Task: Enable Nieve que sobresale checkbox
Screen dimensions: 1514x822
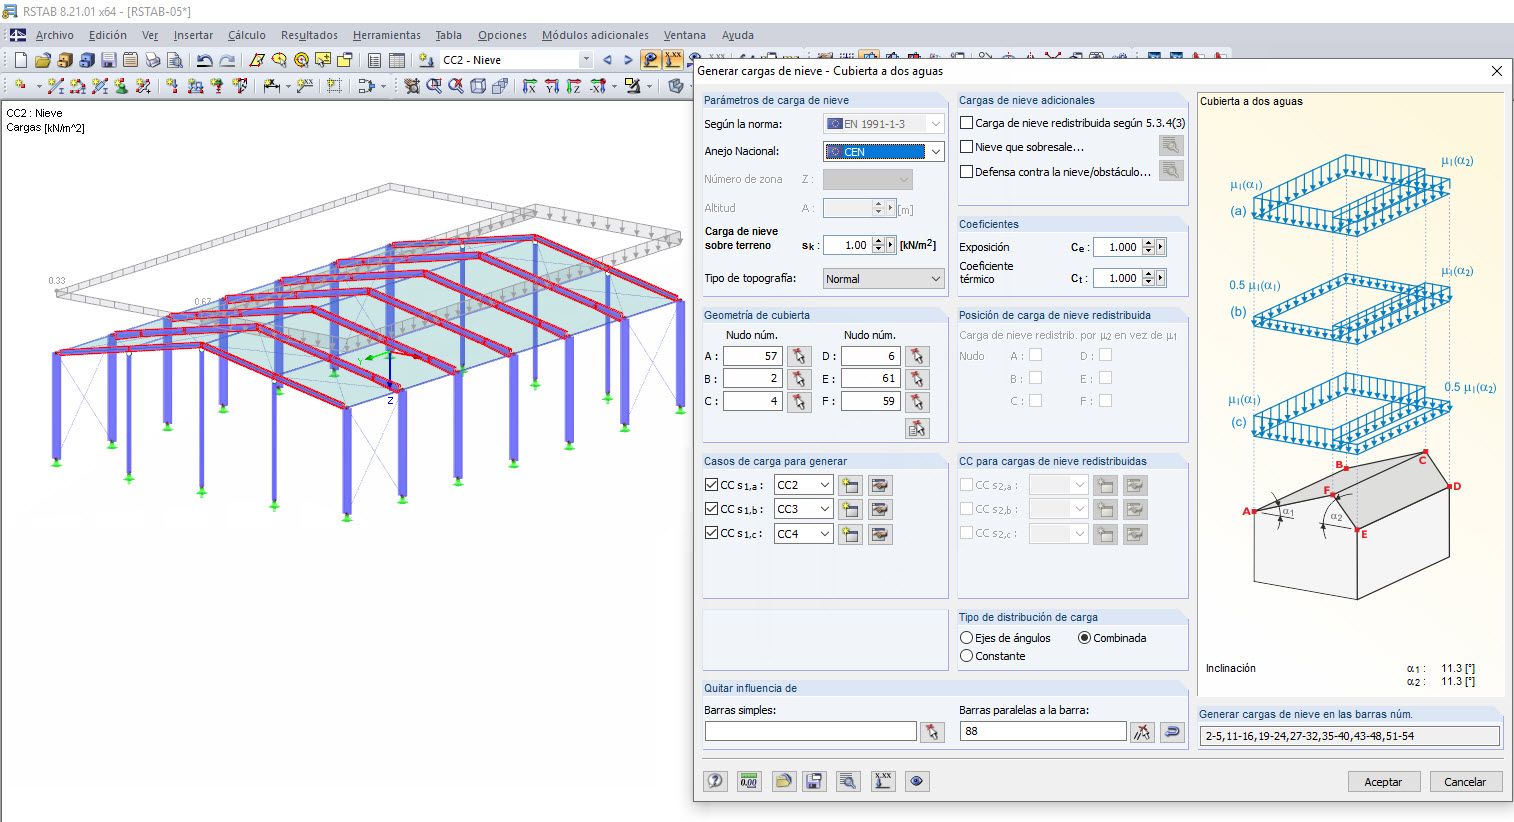Action: [967, 147]
